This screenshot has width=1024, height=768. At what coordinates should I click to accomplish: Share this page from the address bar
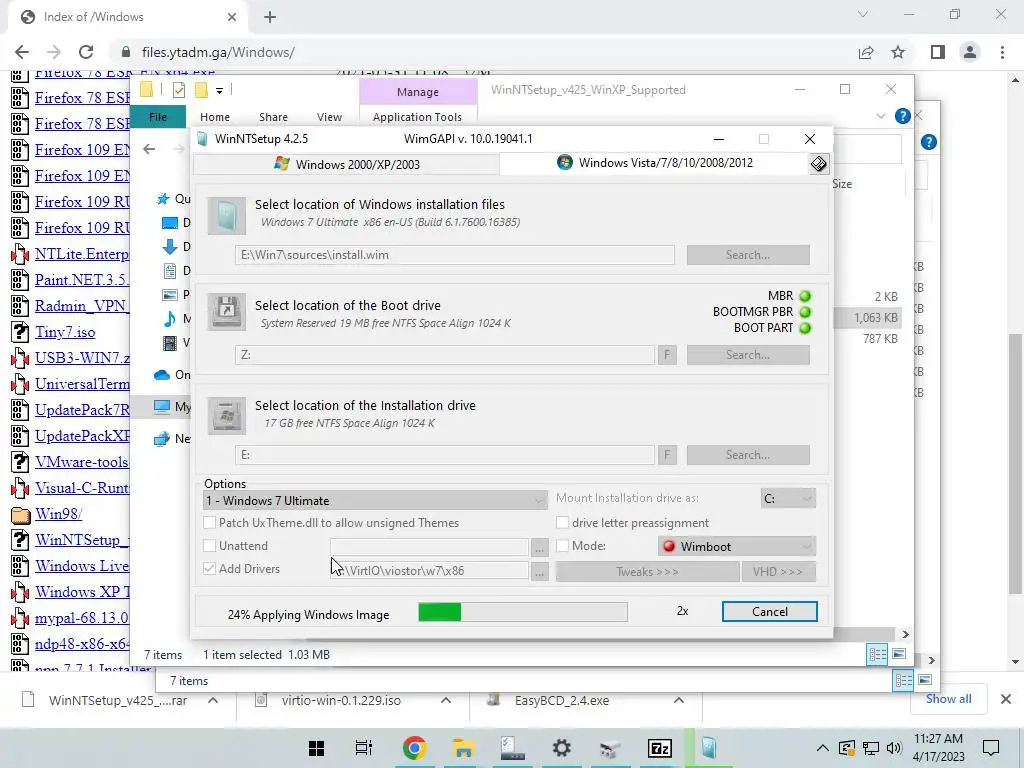pos(866,52)
